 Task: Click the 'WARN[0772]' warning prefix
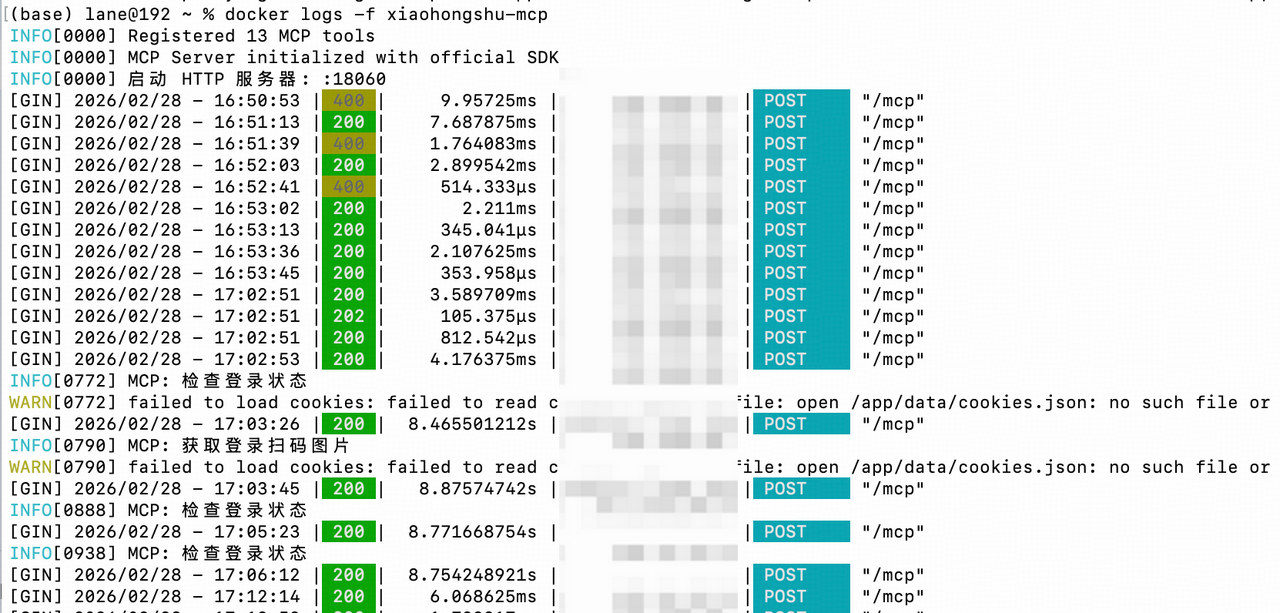(x=63, y=402)
